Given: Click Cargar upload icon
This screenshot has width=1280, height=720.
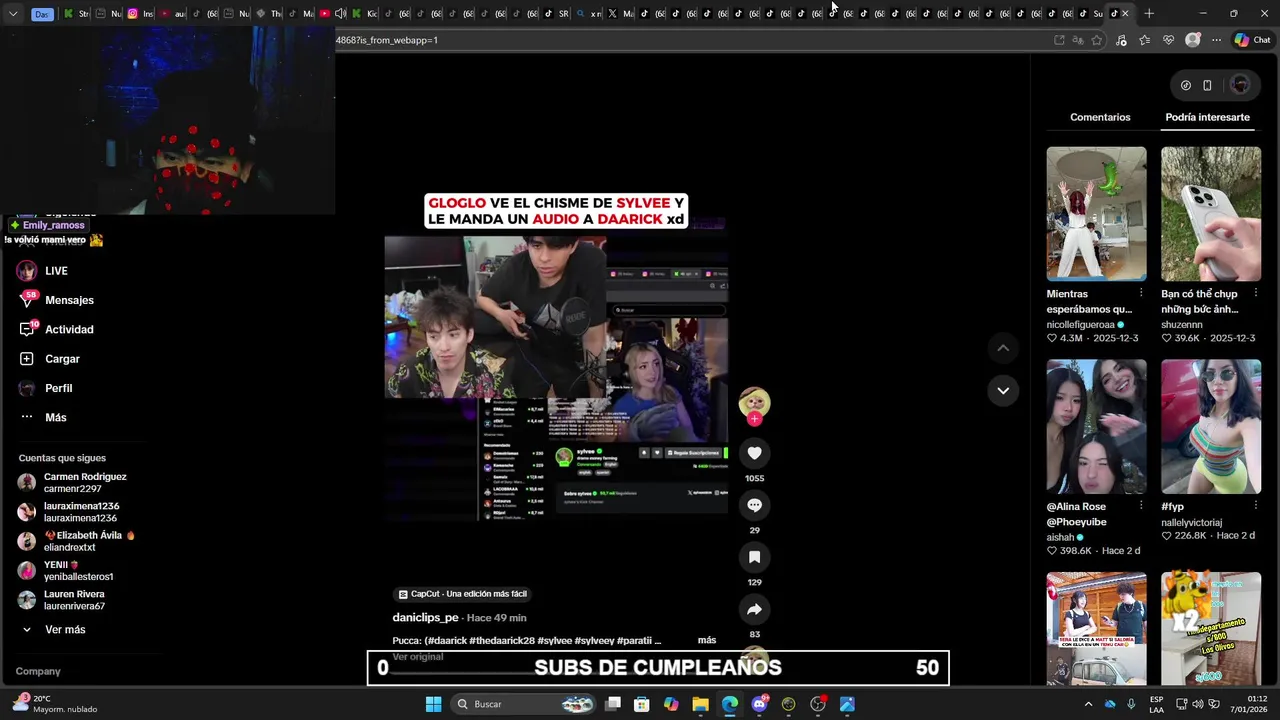Looking at the screenshot, I should [27, 358].
